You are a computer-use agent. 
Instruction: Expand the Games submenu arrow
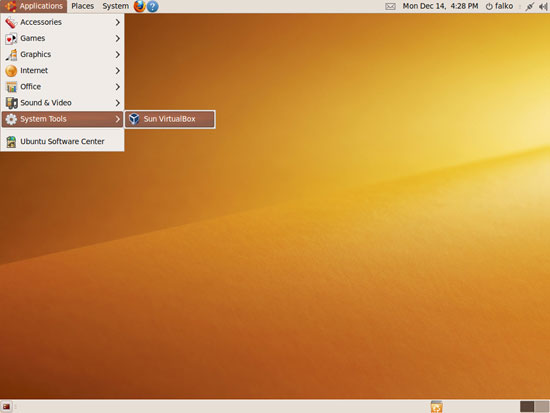[118, 38]
